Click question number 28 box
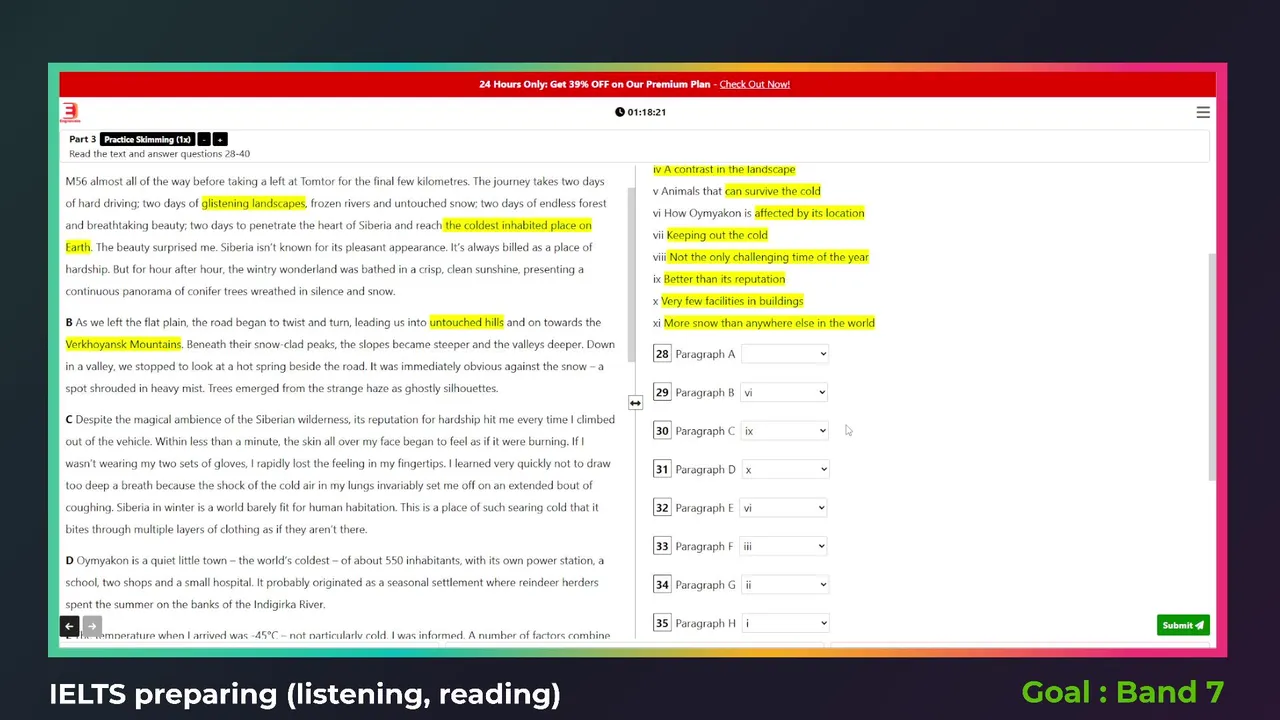The width and height of the screenshot is (1280, 720). (662, 354)
